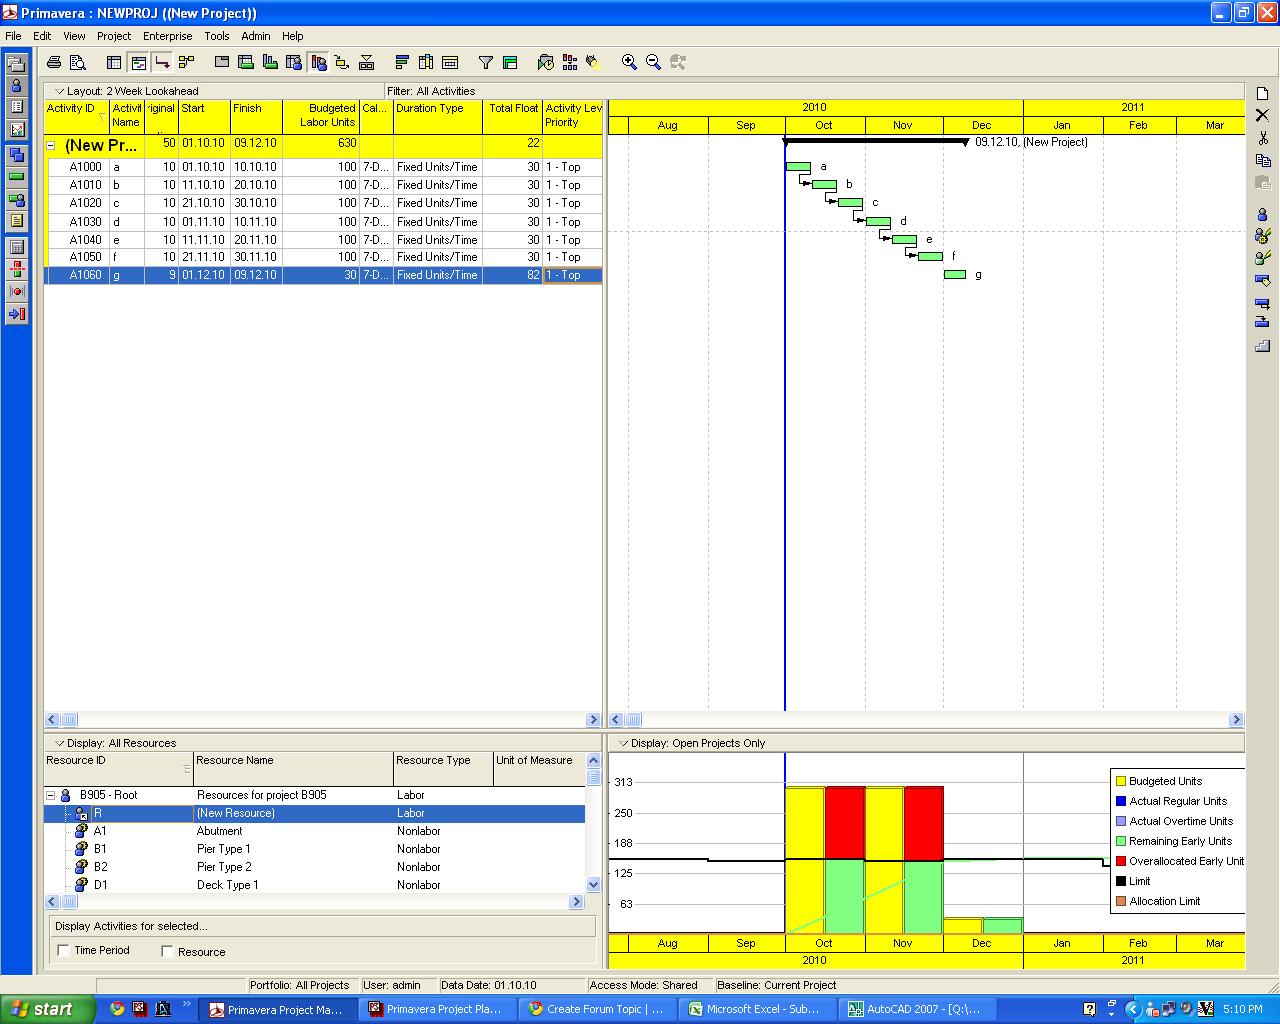Click the resource list scroll-down arrow
This screenshot has height=1024, width=1280.
[x=593, y=884]
